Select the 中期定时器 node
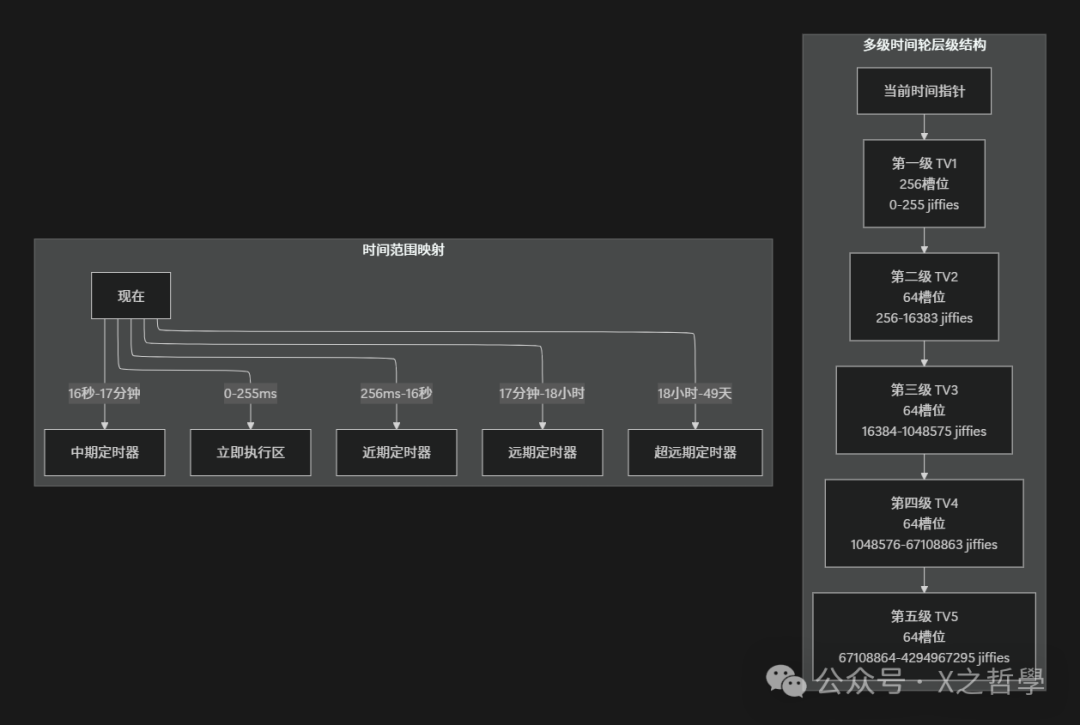 pyautogui.click(x=105, y=452)
